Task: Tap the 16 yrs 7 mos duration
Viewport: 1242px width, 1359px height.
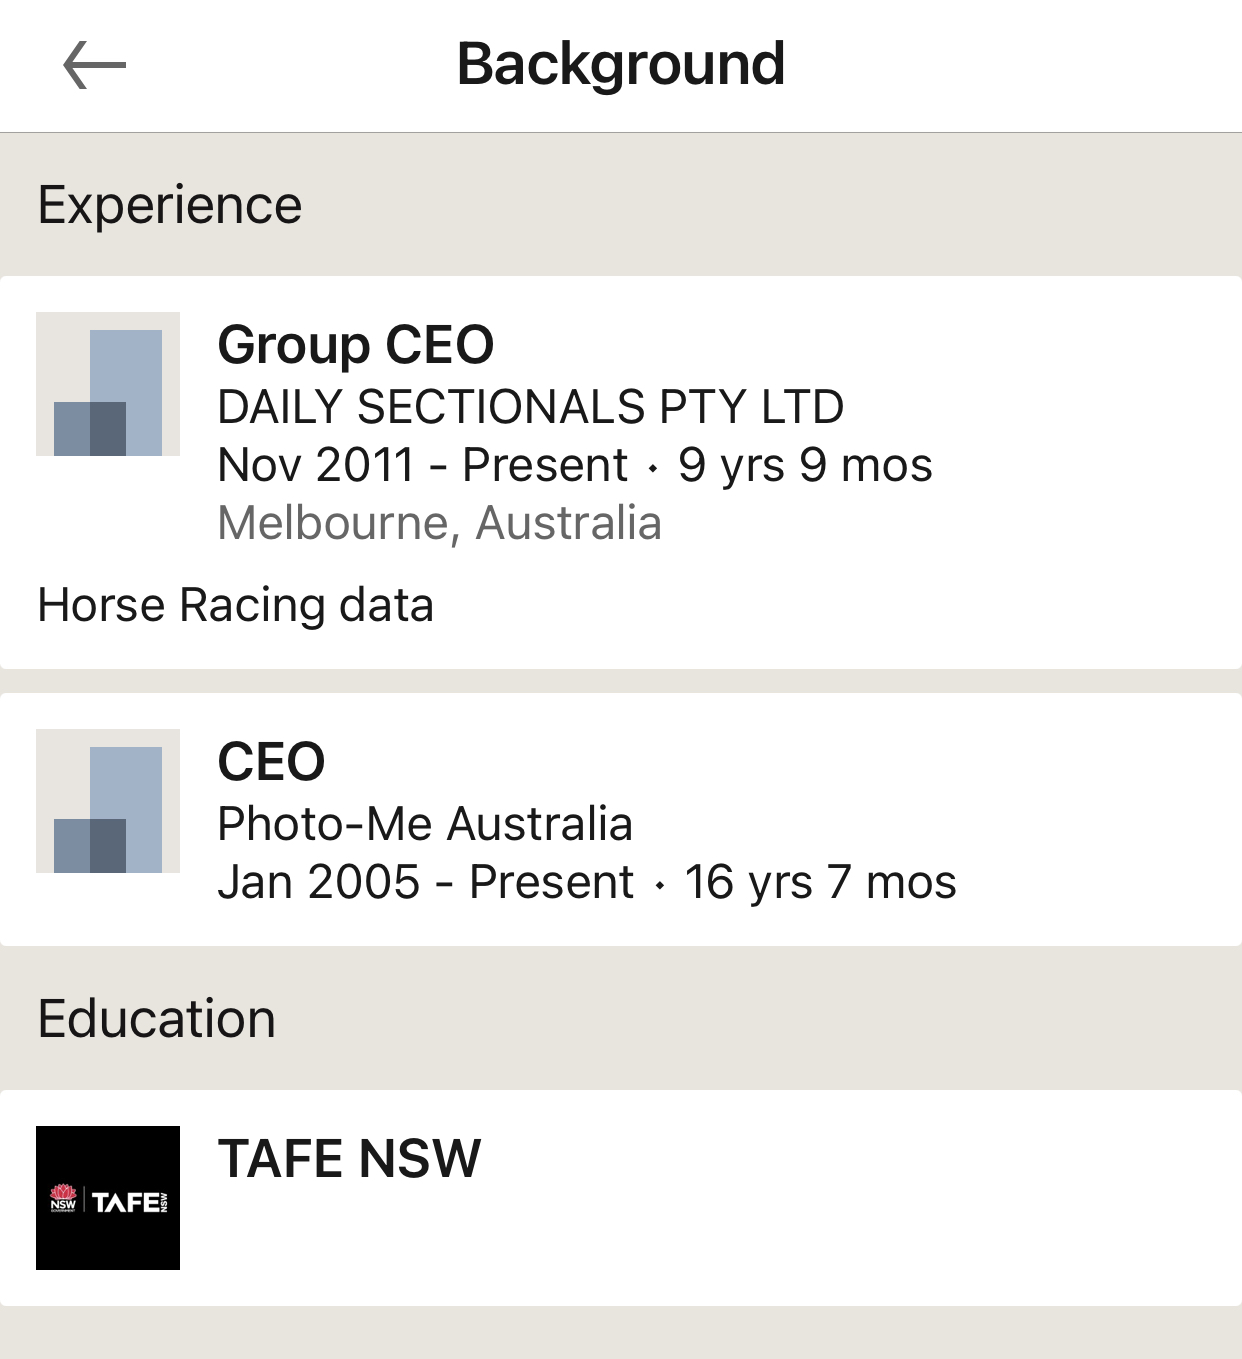Action: (x=821, y=882)
